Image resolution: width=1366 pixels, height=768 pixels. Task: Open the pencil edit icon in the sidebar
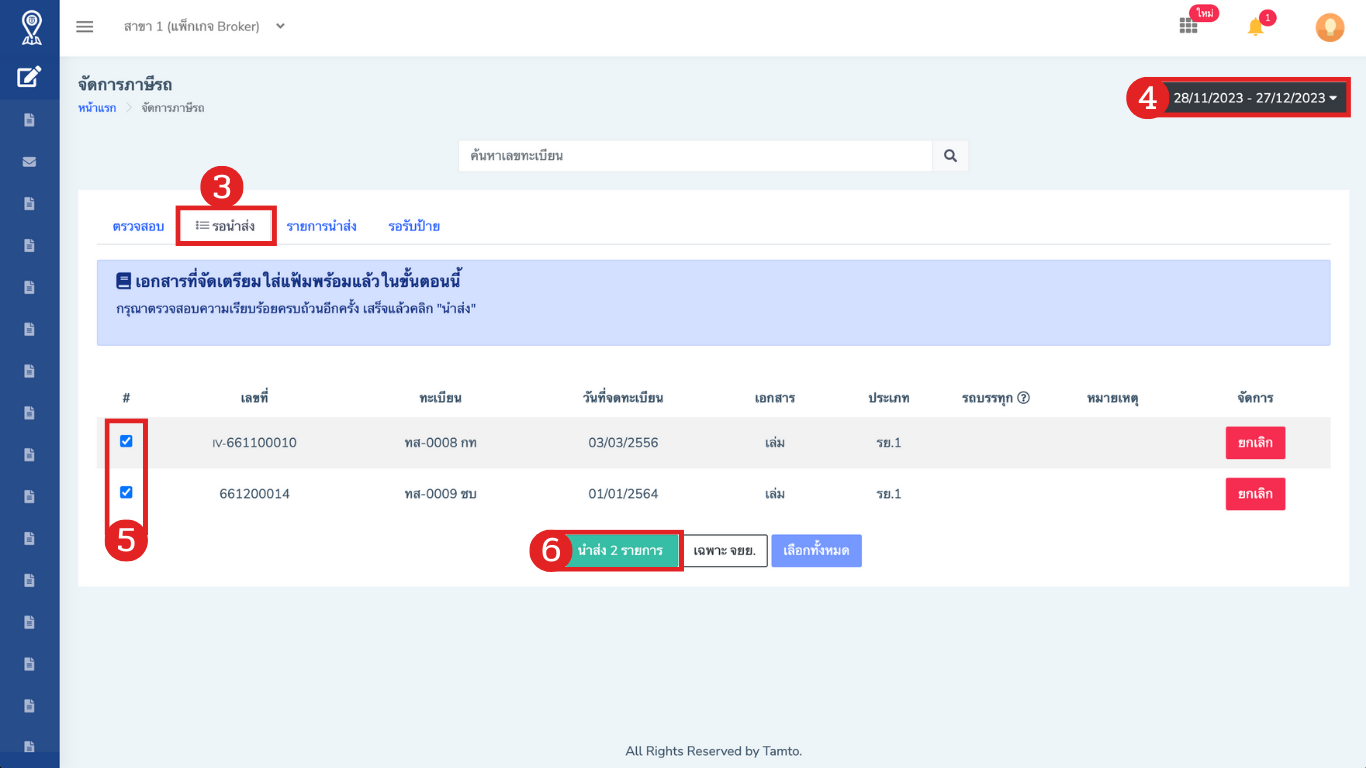tap(29, 77)
